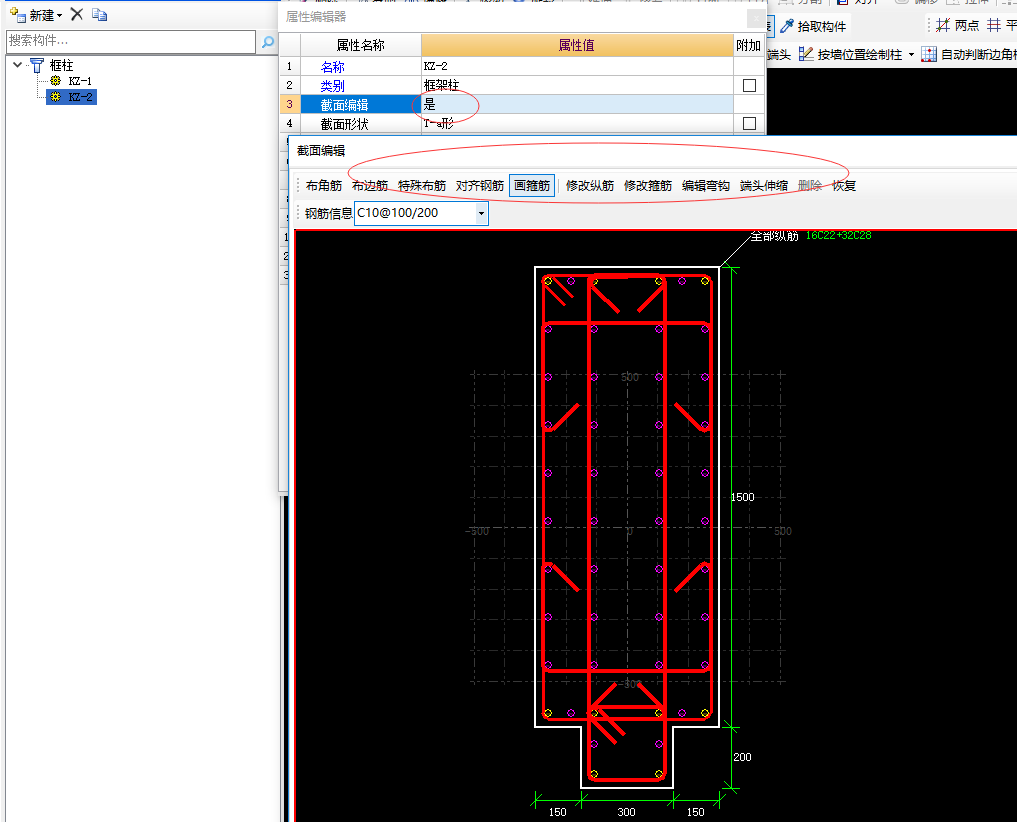The height and width of the screenshot is (822, 1017).
Task: Select the 拾取构件 eyedropper tool
Action: pos(786,26)
